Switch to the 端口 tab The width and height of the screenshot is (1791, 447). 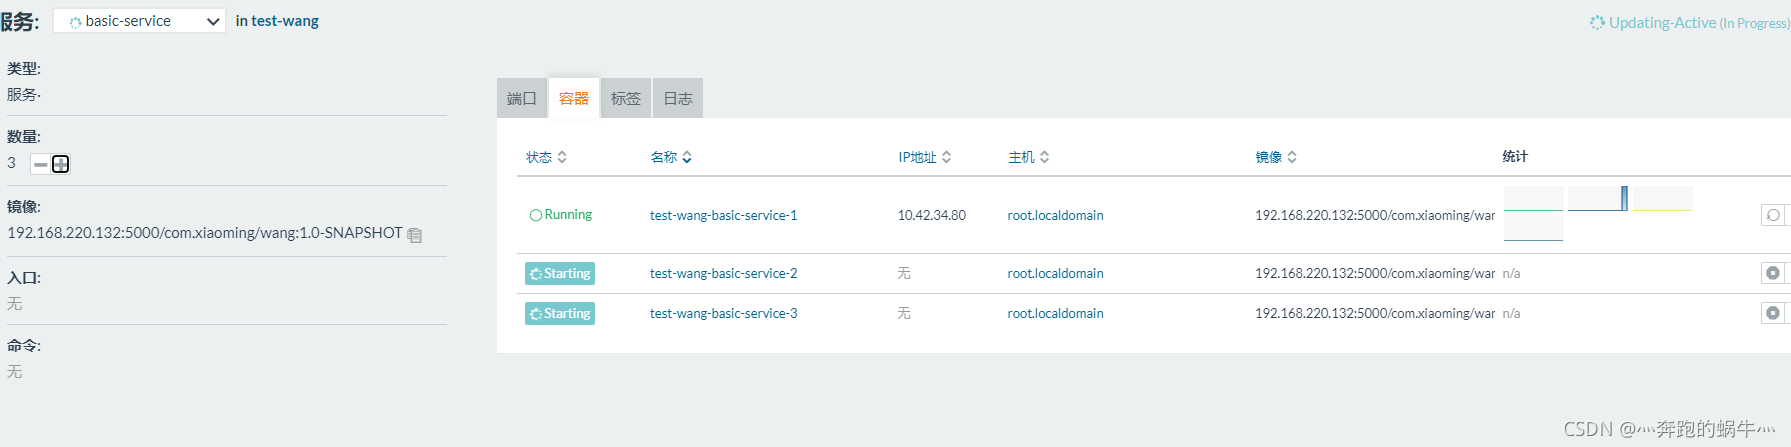click(x=522, y=98)
